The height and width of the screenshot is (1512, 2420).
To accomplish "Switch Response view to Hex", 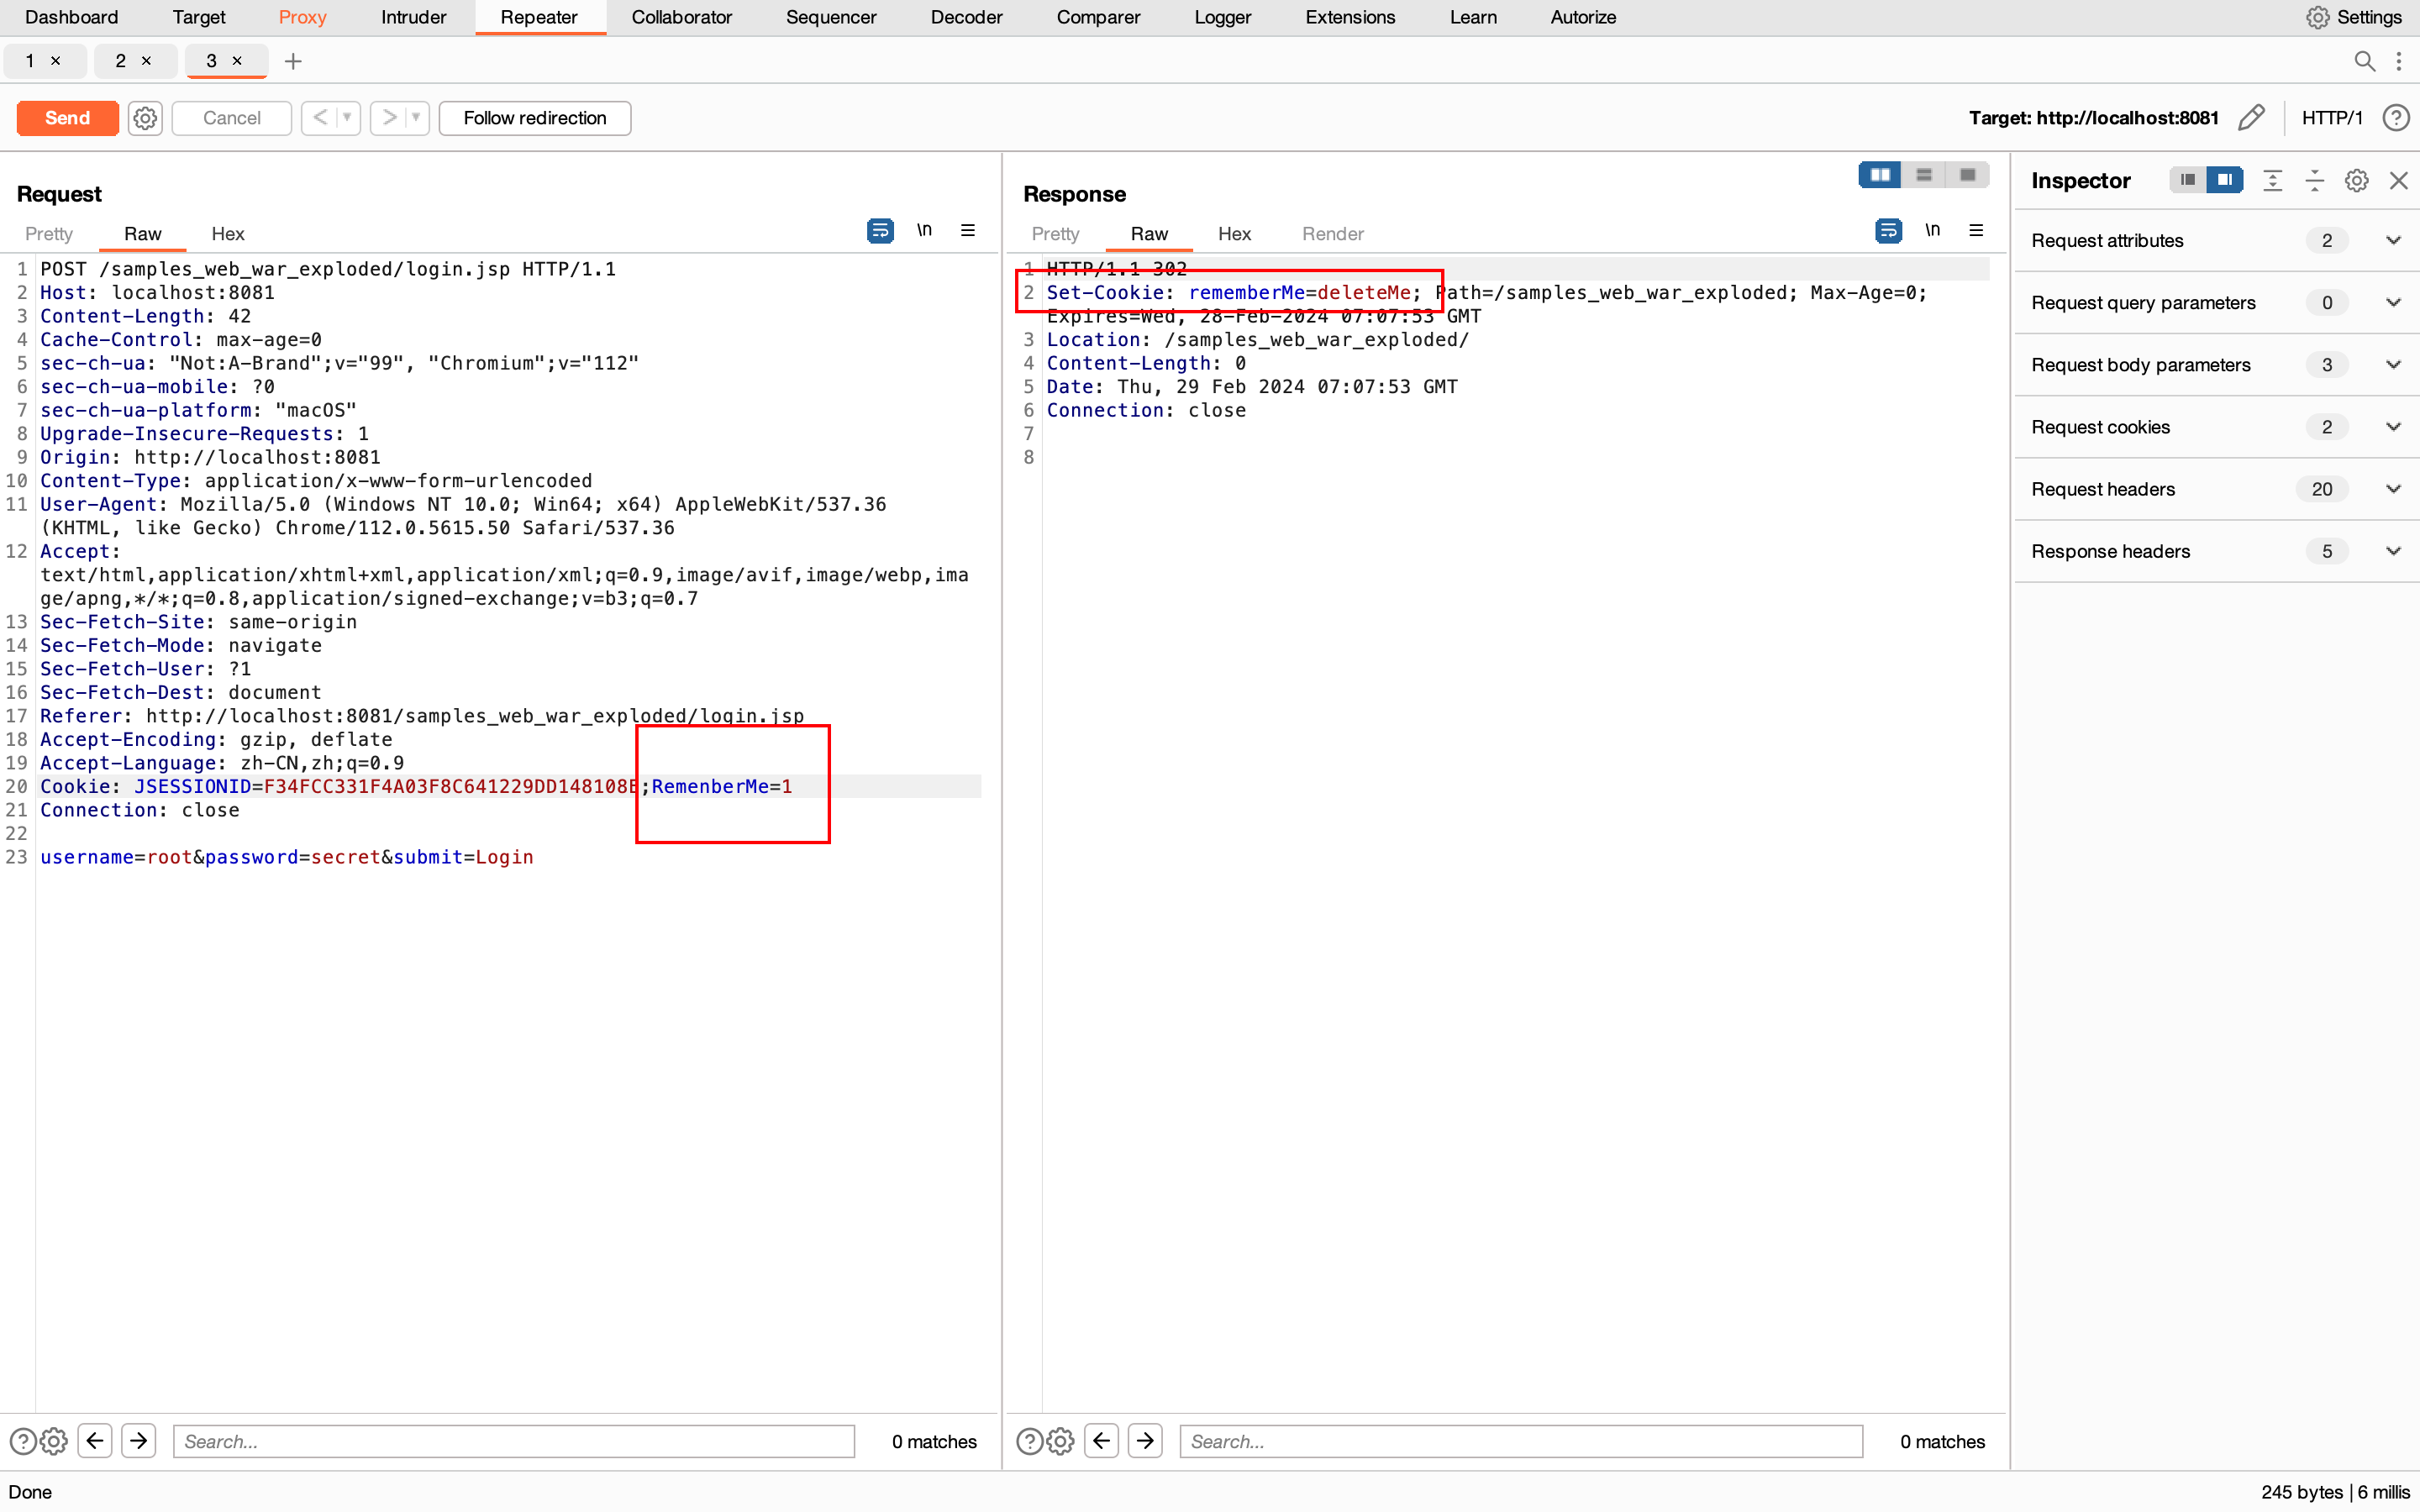I will (x=1234, y=233).
